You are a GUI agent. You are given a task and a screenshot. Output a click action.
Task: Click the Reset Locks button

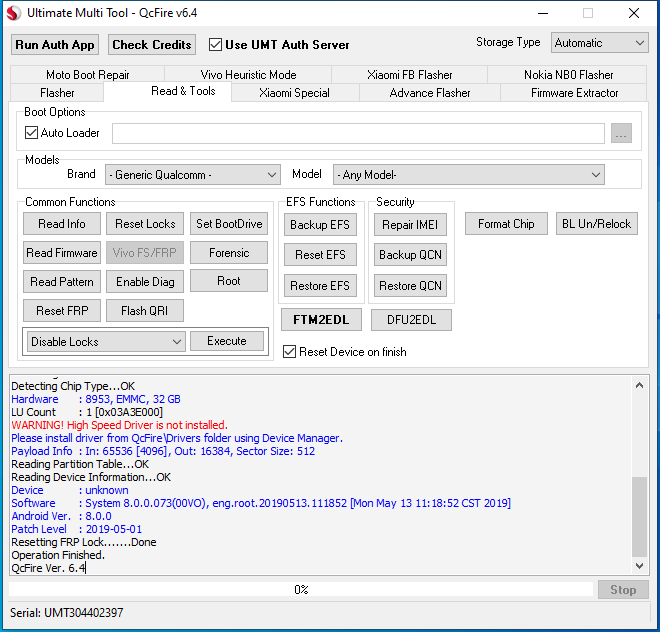click(x=145, y=224)
